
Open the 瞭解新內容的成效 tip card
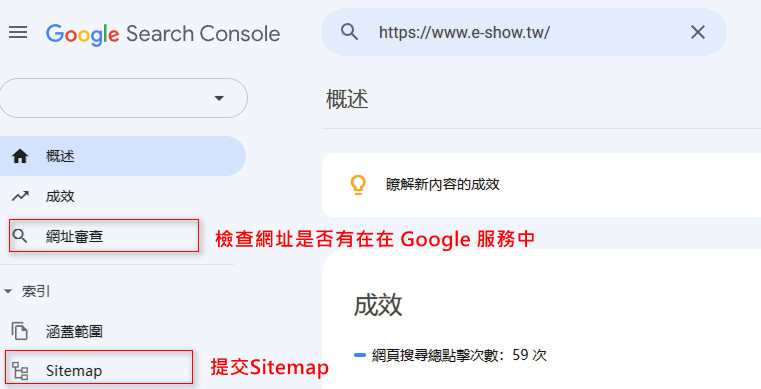tap(541, 185)
